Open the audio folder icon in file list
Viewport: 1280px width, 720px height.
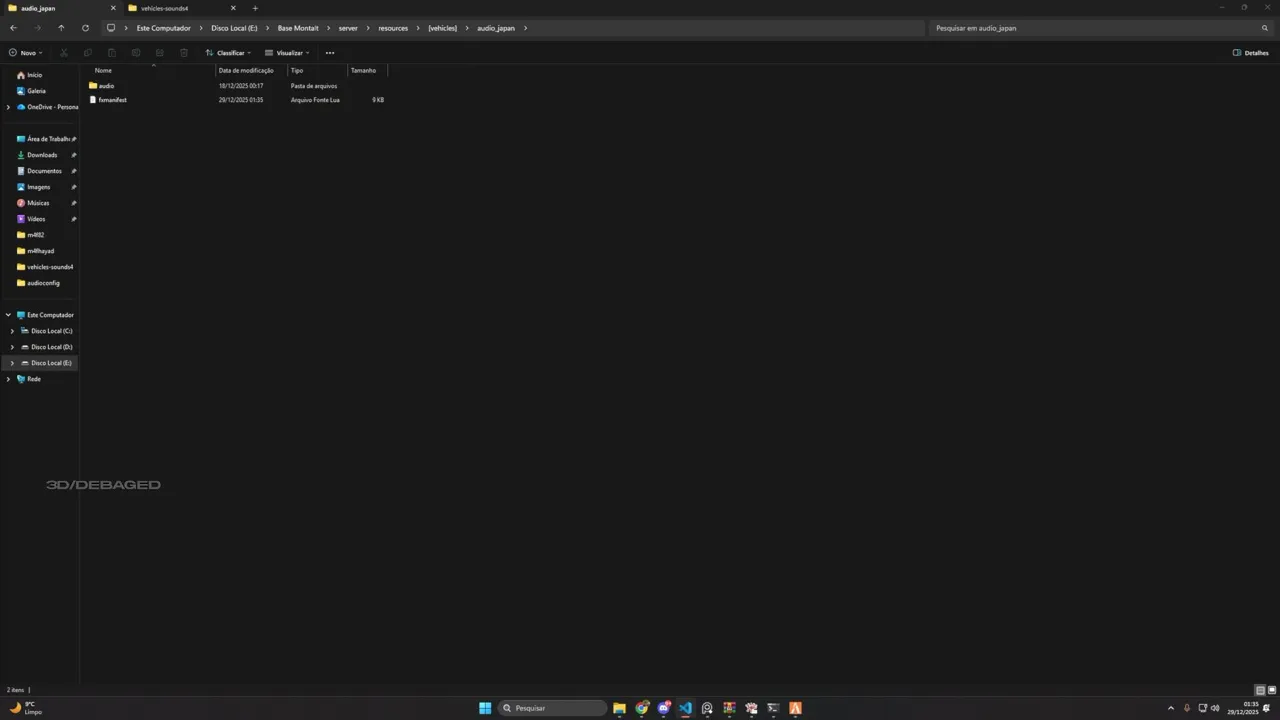pos(93,86)
